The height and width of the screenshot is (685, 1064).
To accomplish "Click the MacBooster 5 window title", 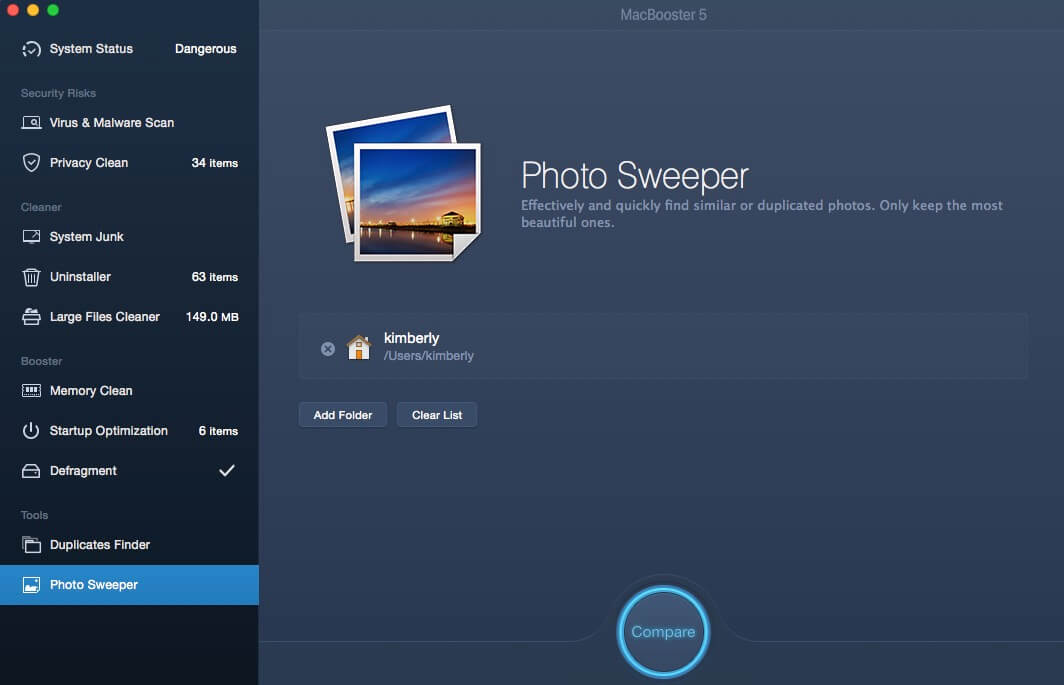I will 664,15.
